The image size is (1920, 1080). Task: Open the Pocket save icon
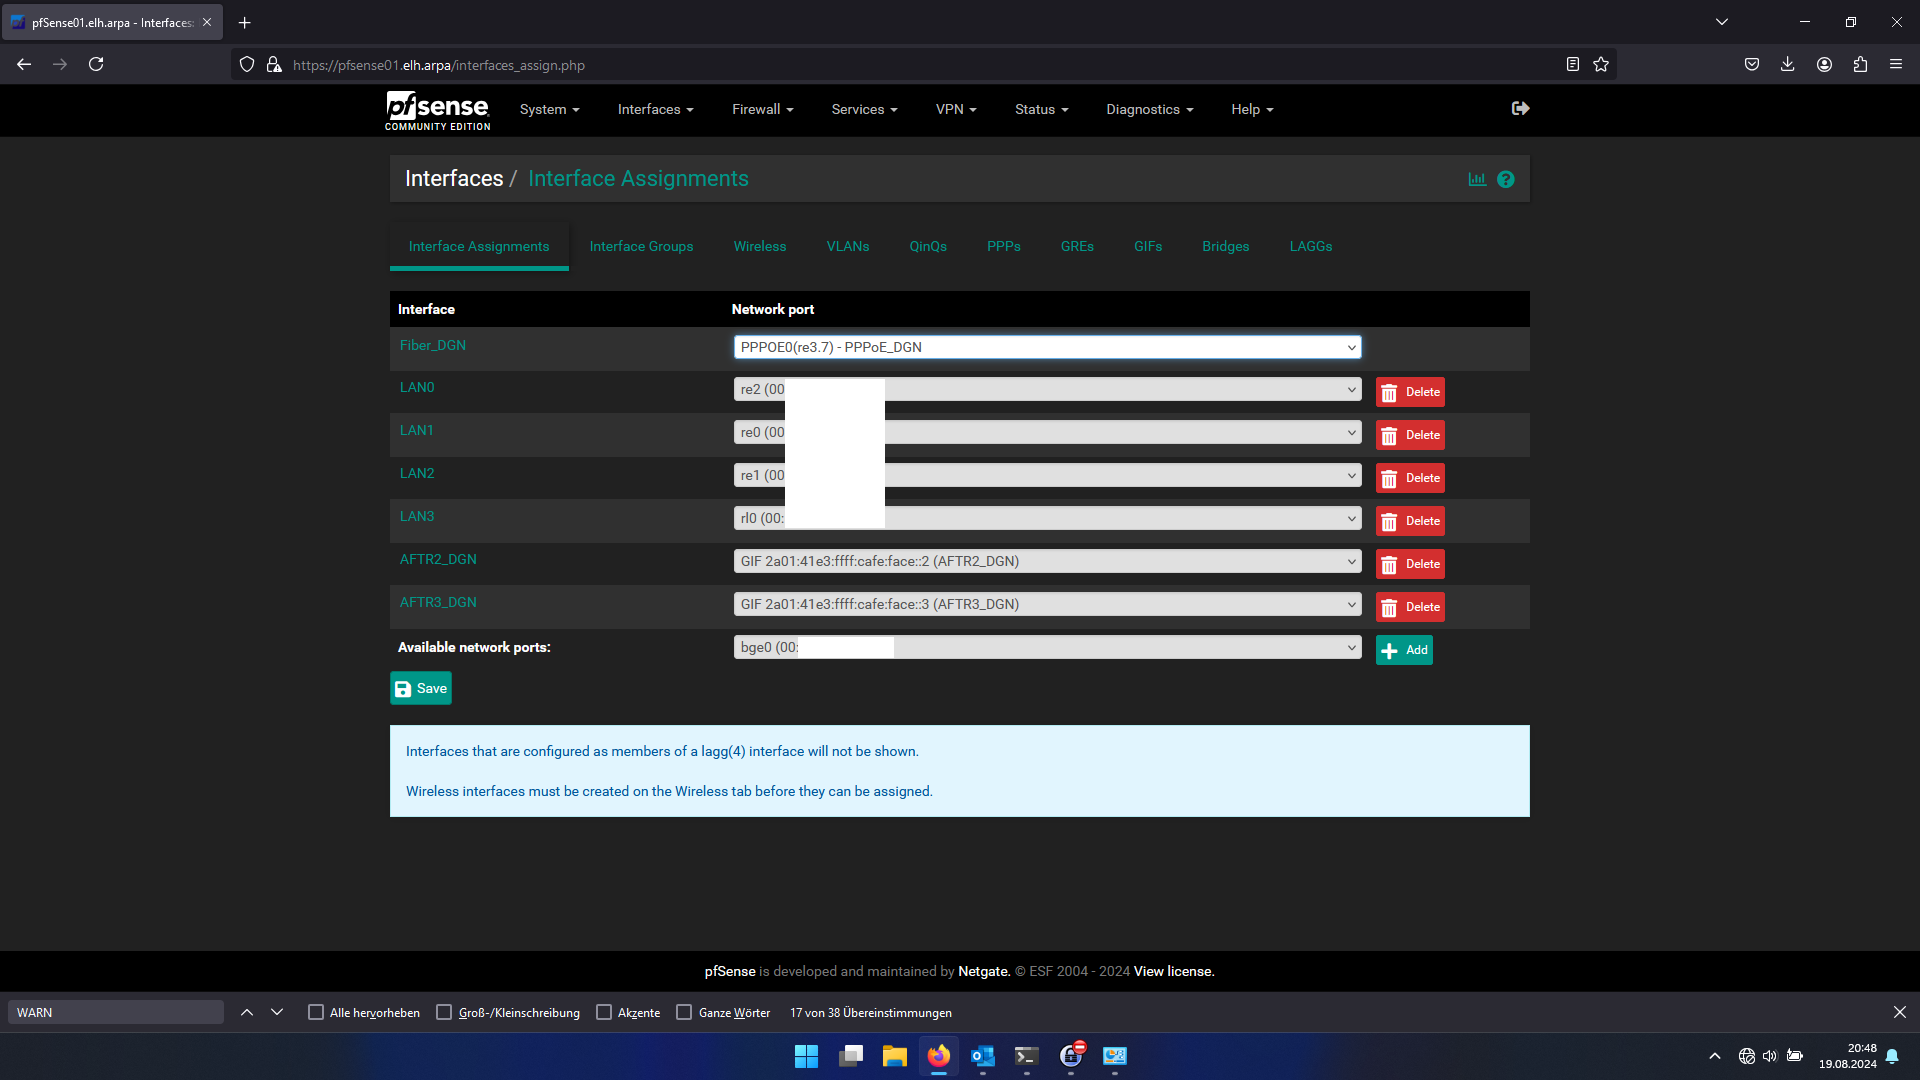click(1752, 64)
